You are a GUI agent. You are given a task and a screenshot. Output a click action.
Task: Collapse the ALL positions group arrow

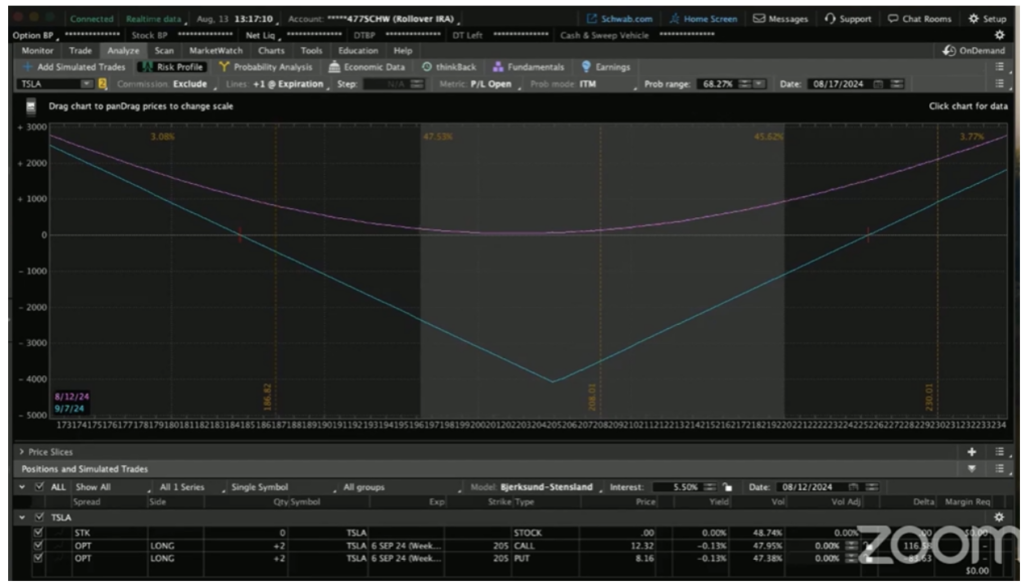[x=23, y=487]
